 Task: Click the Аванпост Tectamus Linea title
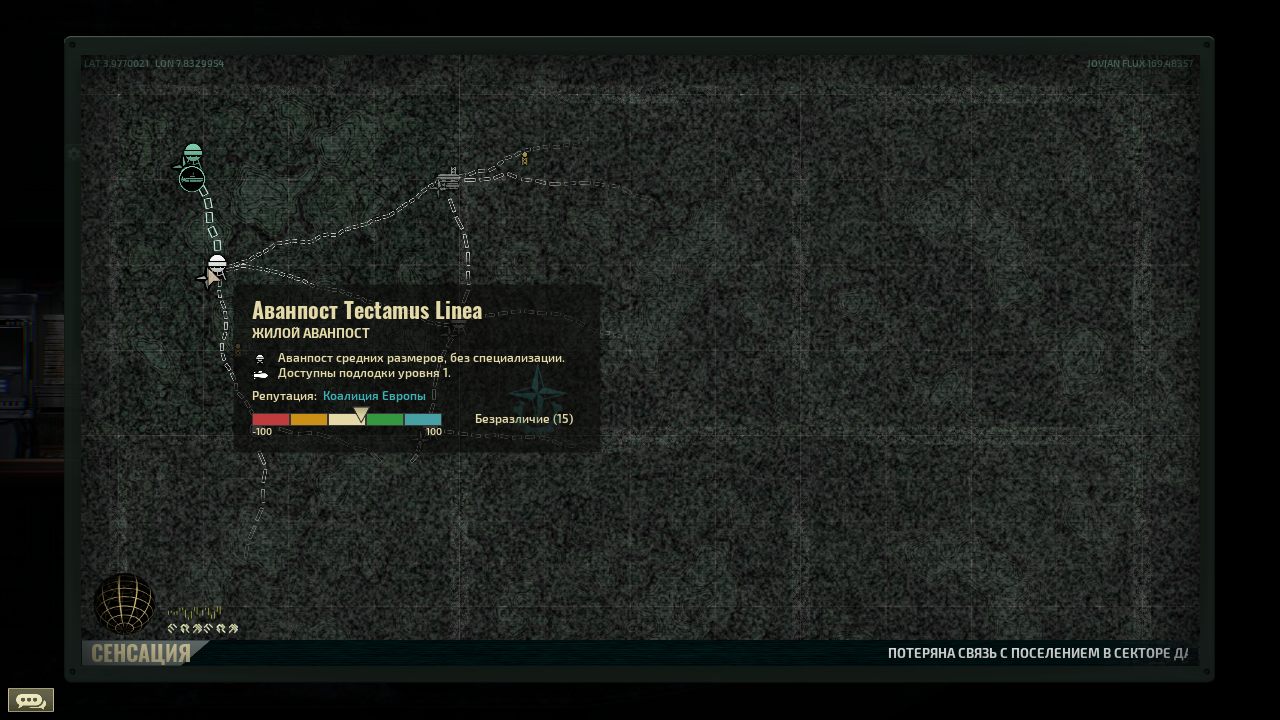(x=367, y=311)
